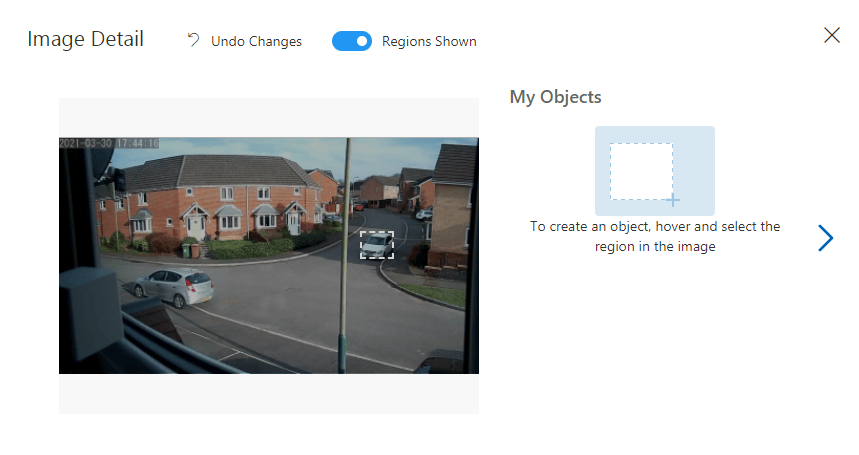This screenshot has width=859, height=455.
Task: Click the create an object instruction text
Action: tap(655, 237)
